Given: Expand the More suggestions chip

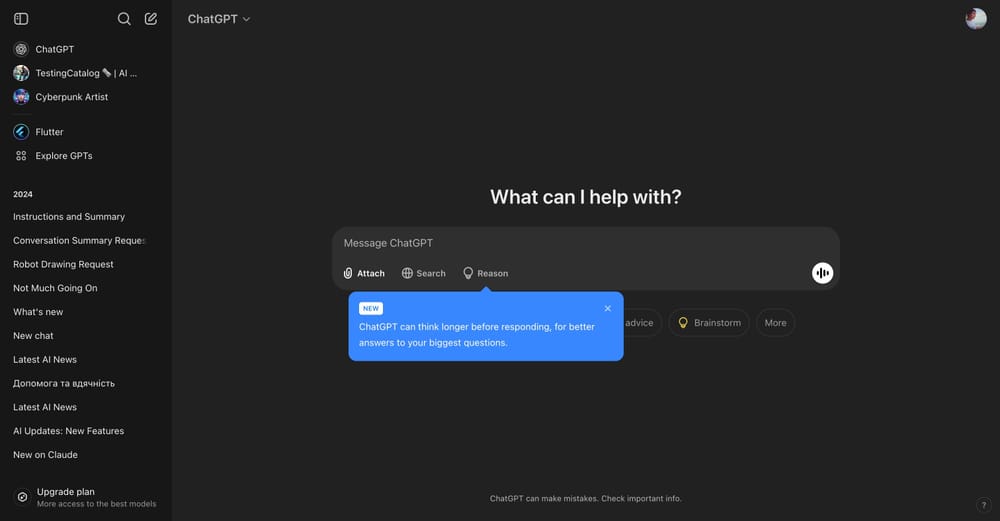Looking at the screenshot, I should pos(776,323).
